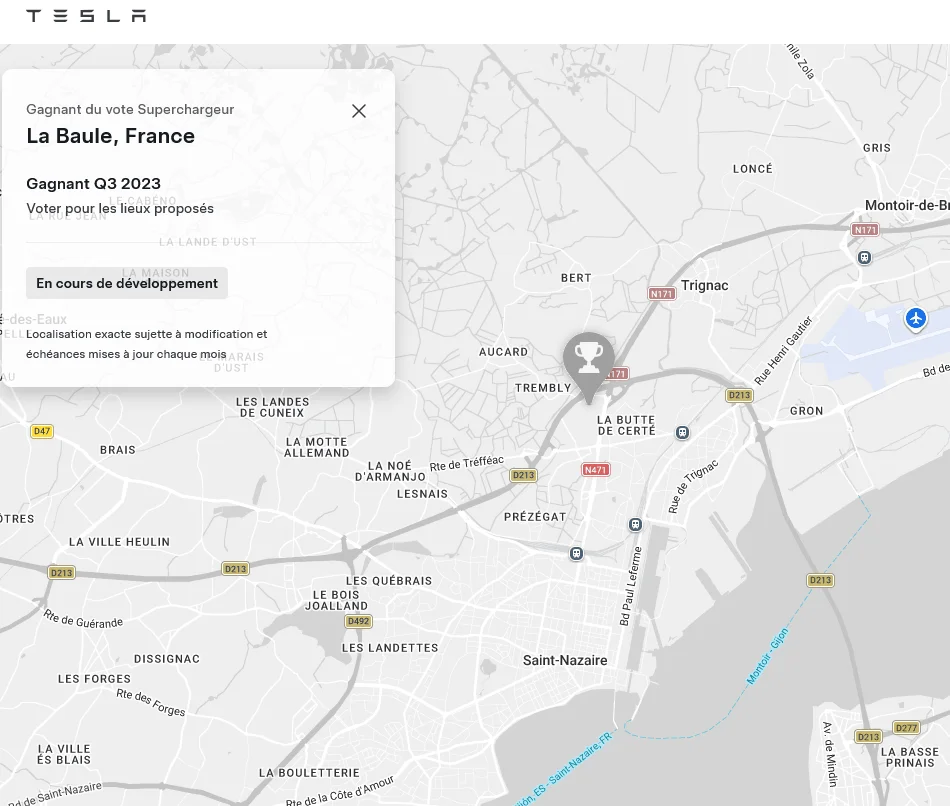Viewport: 950px width, 806px height.
Task: Click the D213 shield below La Ville Heulin
Action: [x=61, y=573]
